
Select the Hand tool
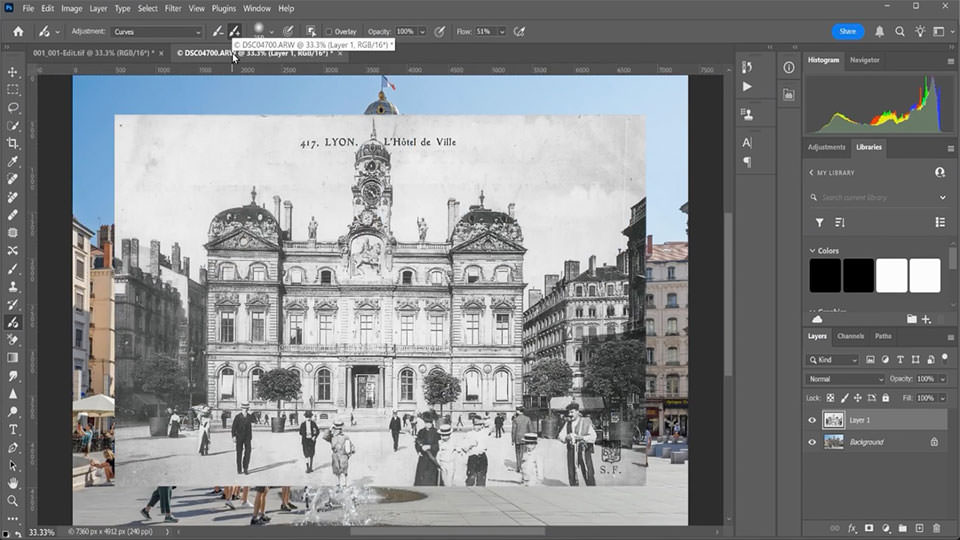click(x=13, y=483)
